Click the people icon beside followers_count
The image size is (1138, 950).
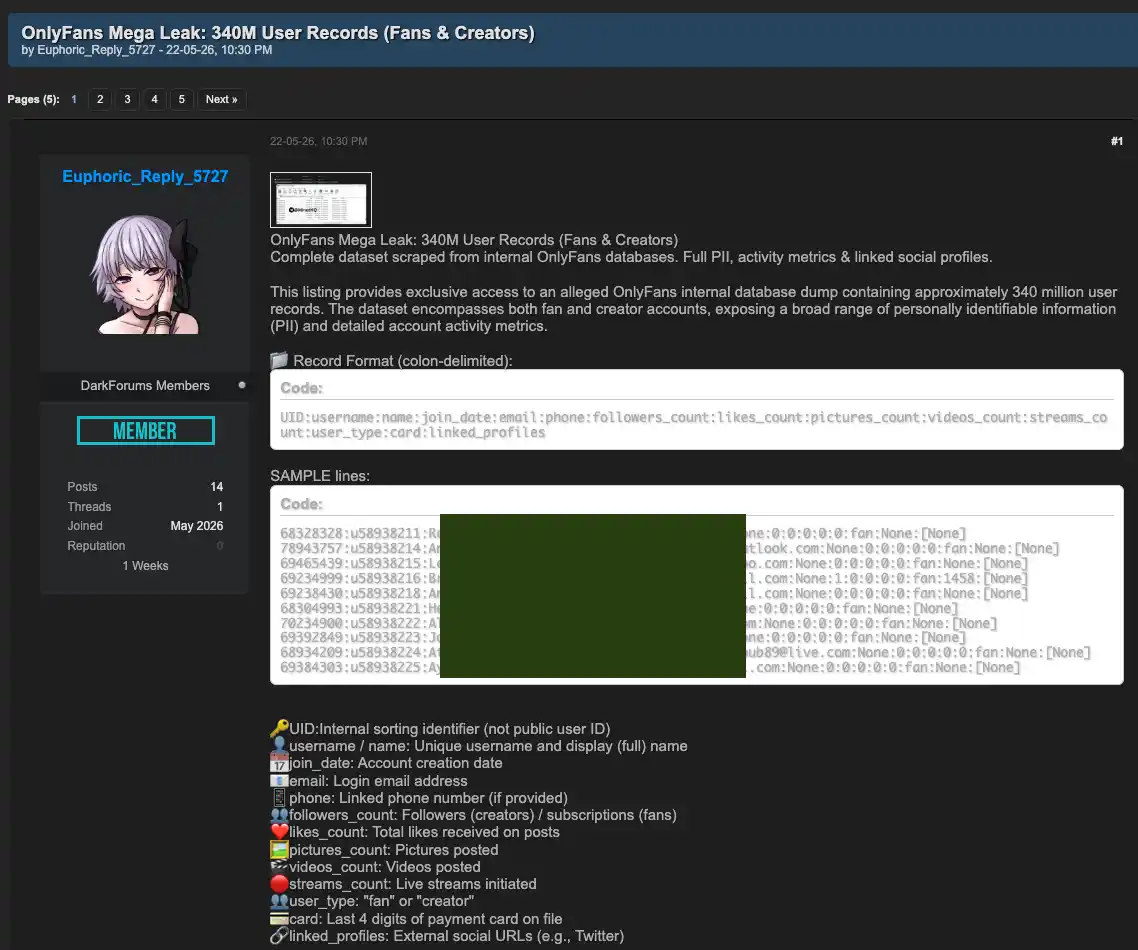point(279,815)
